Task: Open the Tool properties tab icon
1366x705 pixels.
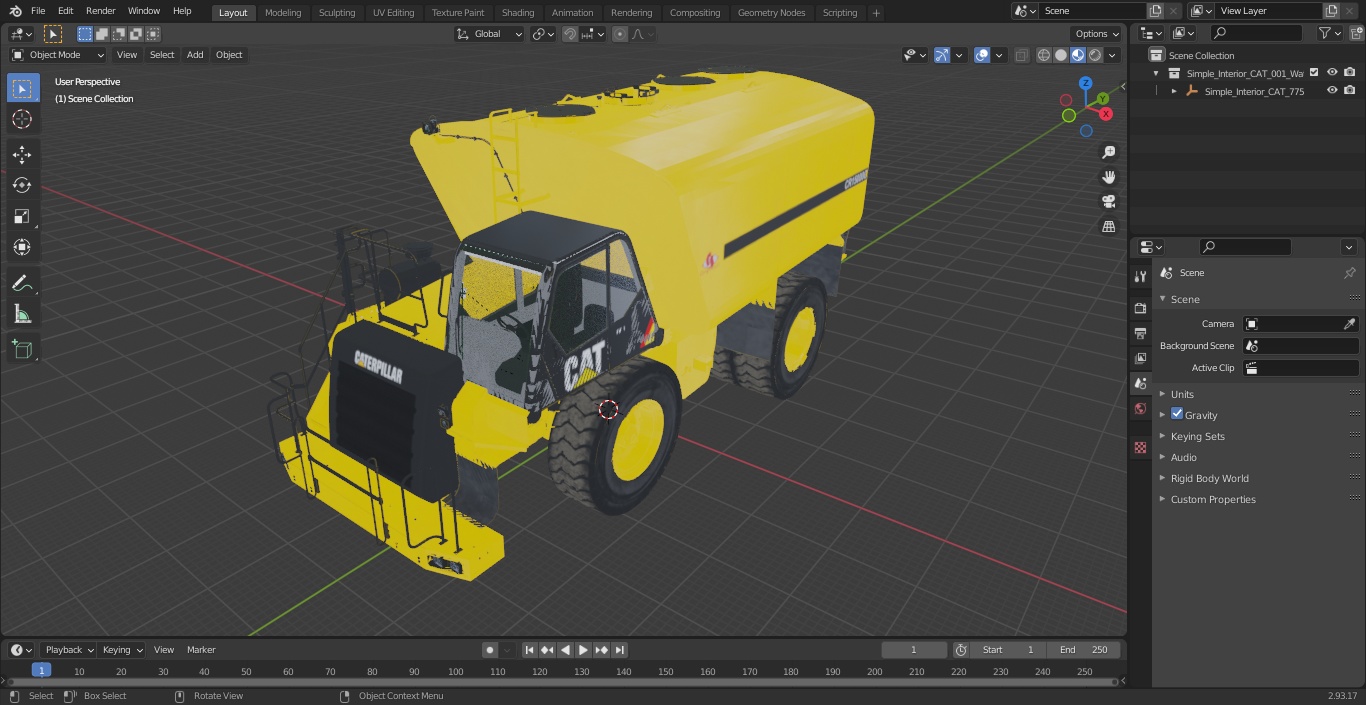Action: (1140, 277)
